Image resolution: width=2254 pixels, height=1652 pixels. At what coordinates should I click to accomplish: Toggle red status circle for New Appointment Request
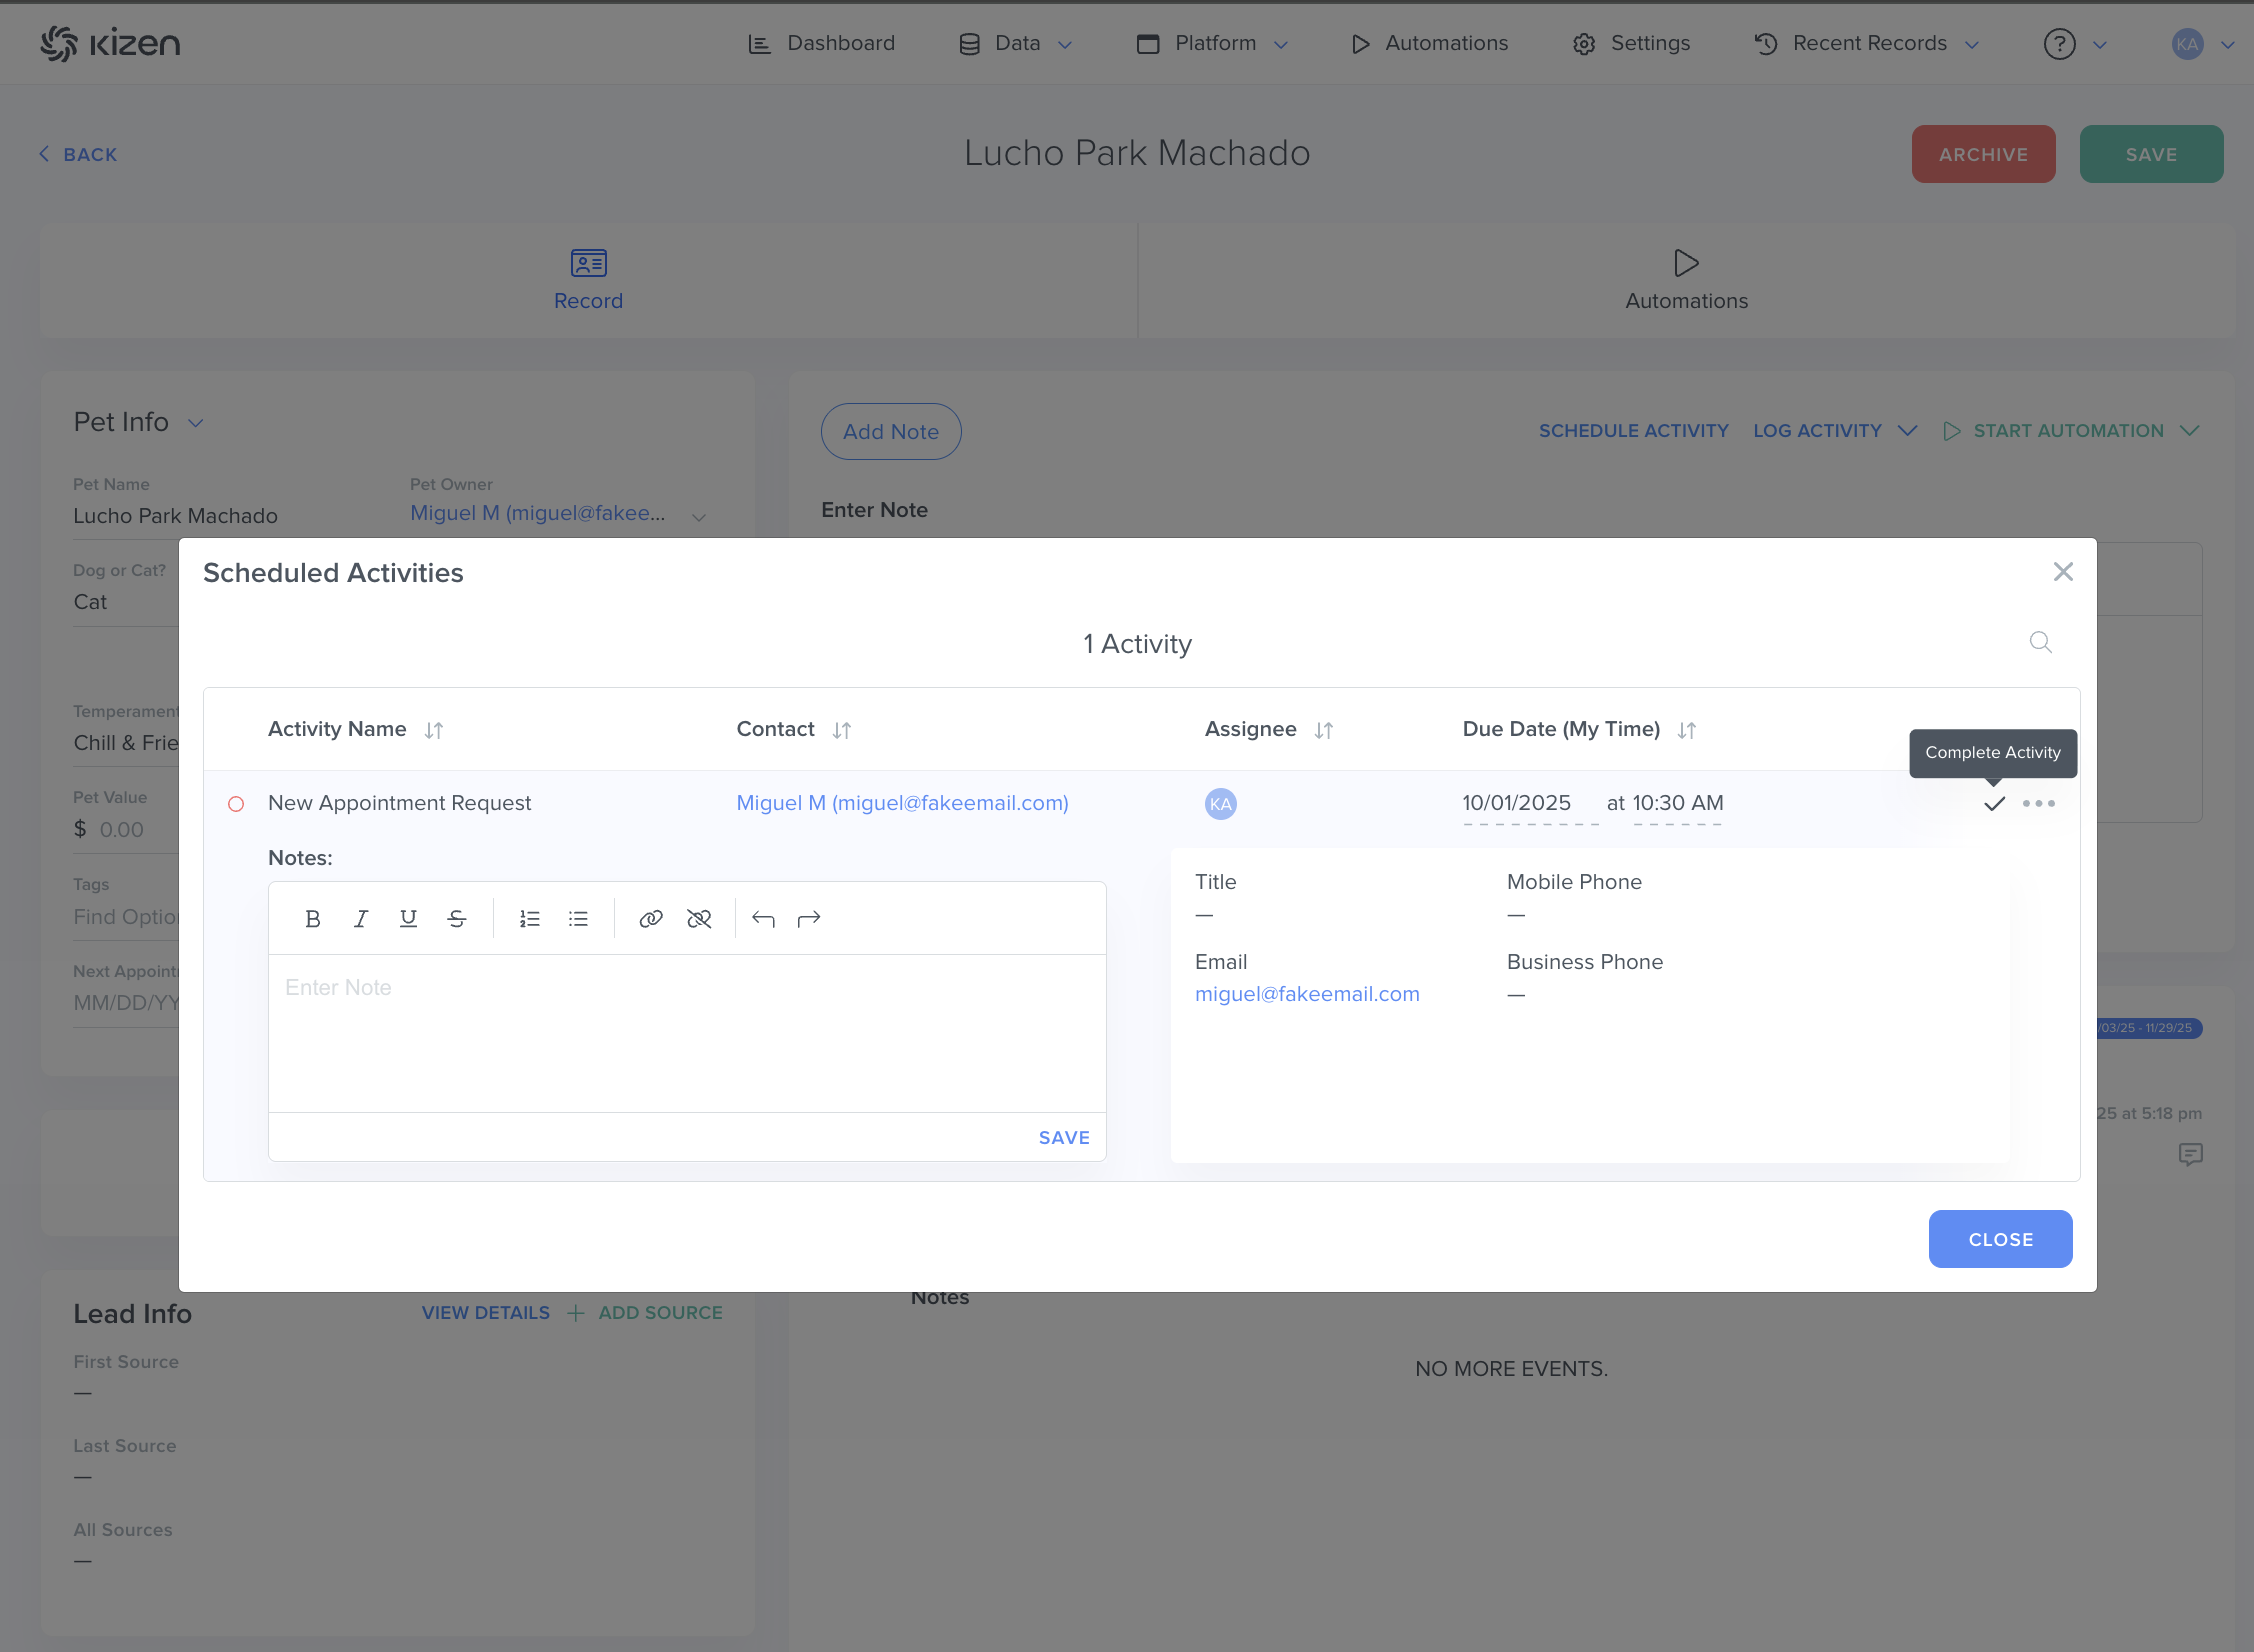236,803
